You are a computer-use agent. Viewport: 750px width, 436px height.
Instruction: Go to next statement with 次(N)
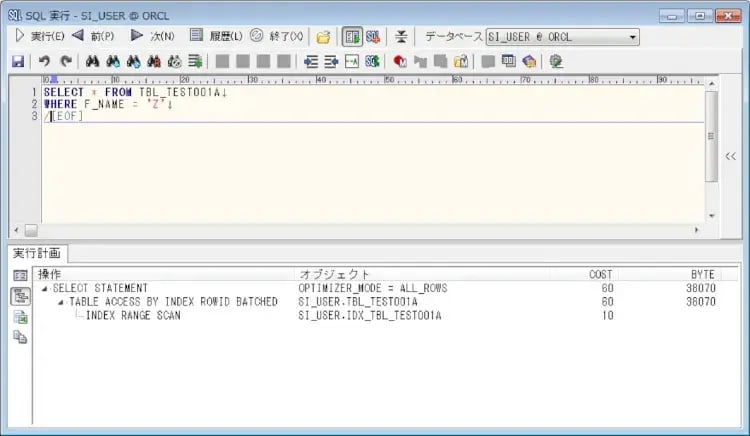[x=153, y=36]
